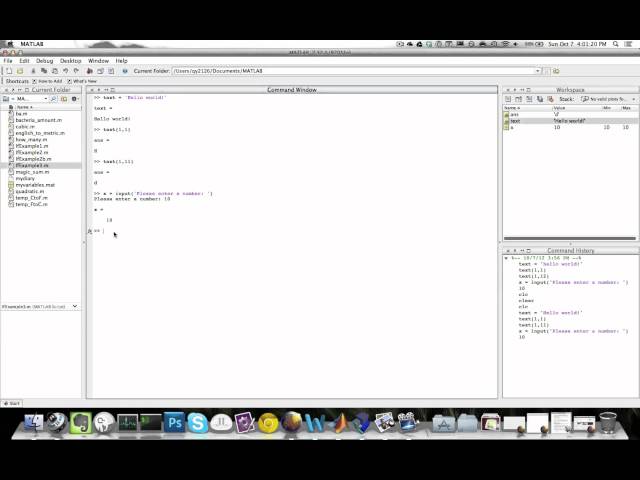Open Finder from the Dock
Screen dimensions: 640x480
tap(33, 422)
